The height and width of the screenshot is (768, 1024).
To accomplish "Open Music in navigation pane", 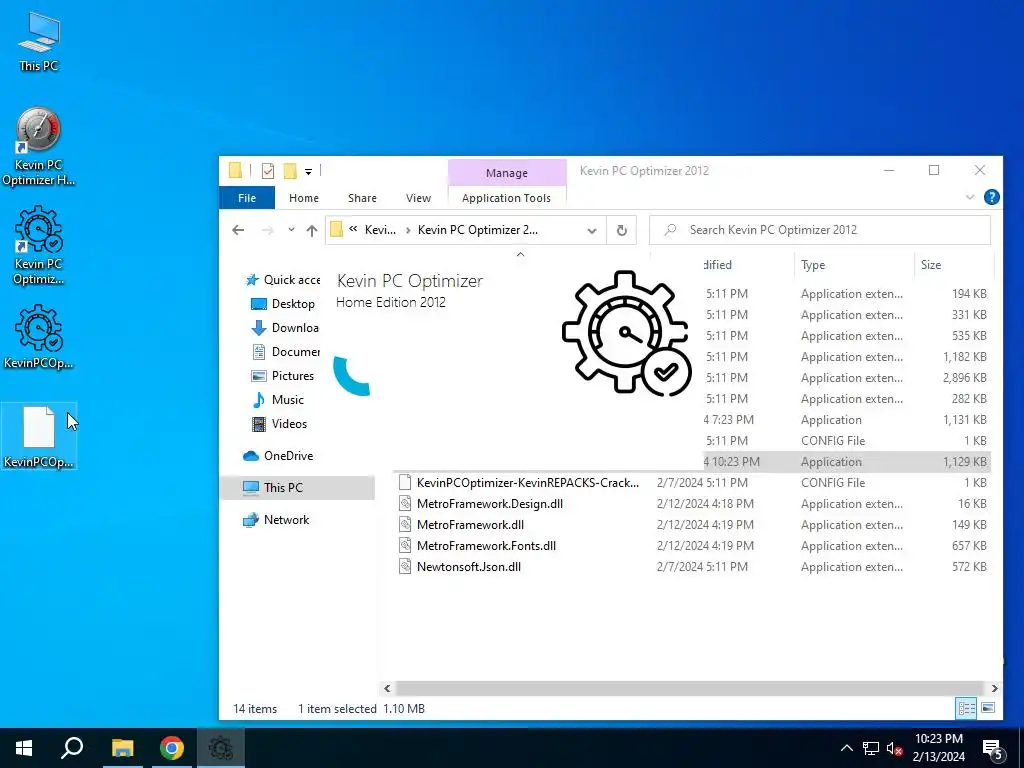I will 279,400.
